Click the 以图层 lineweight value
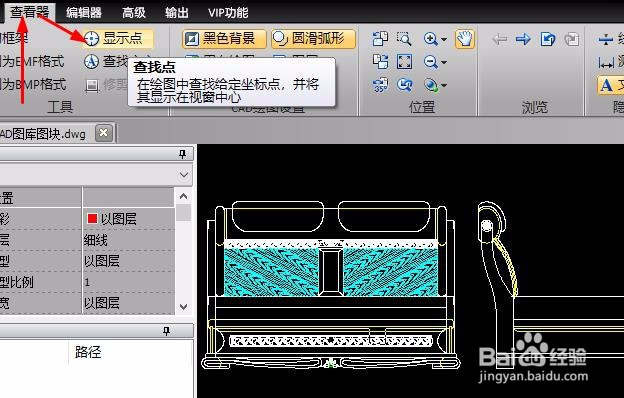 pos(128,303)
